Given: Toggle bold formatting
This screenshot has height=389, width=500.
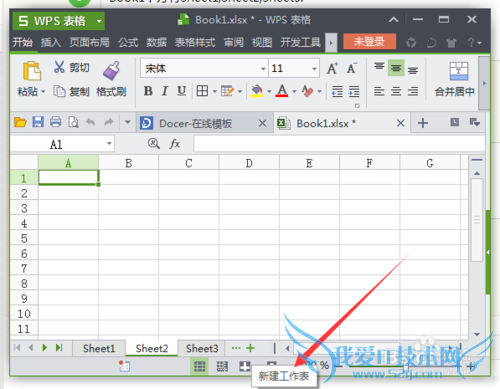Looking at the screenshot, I should tap(148, 91).
